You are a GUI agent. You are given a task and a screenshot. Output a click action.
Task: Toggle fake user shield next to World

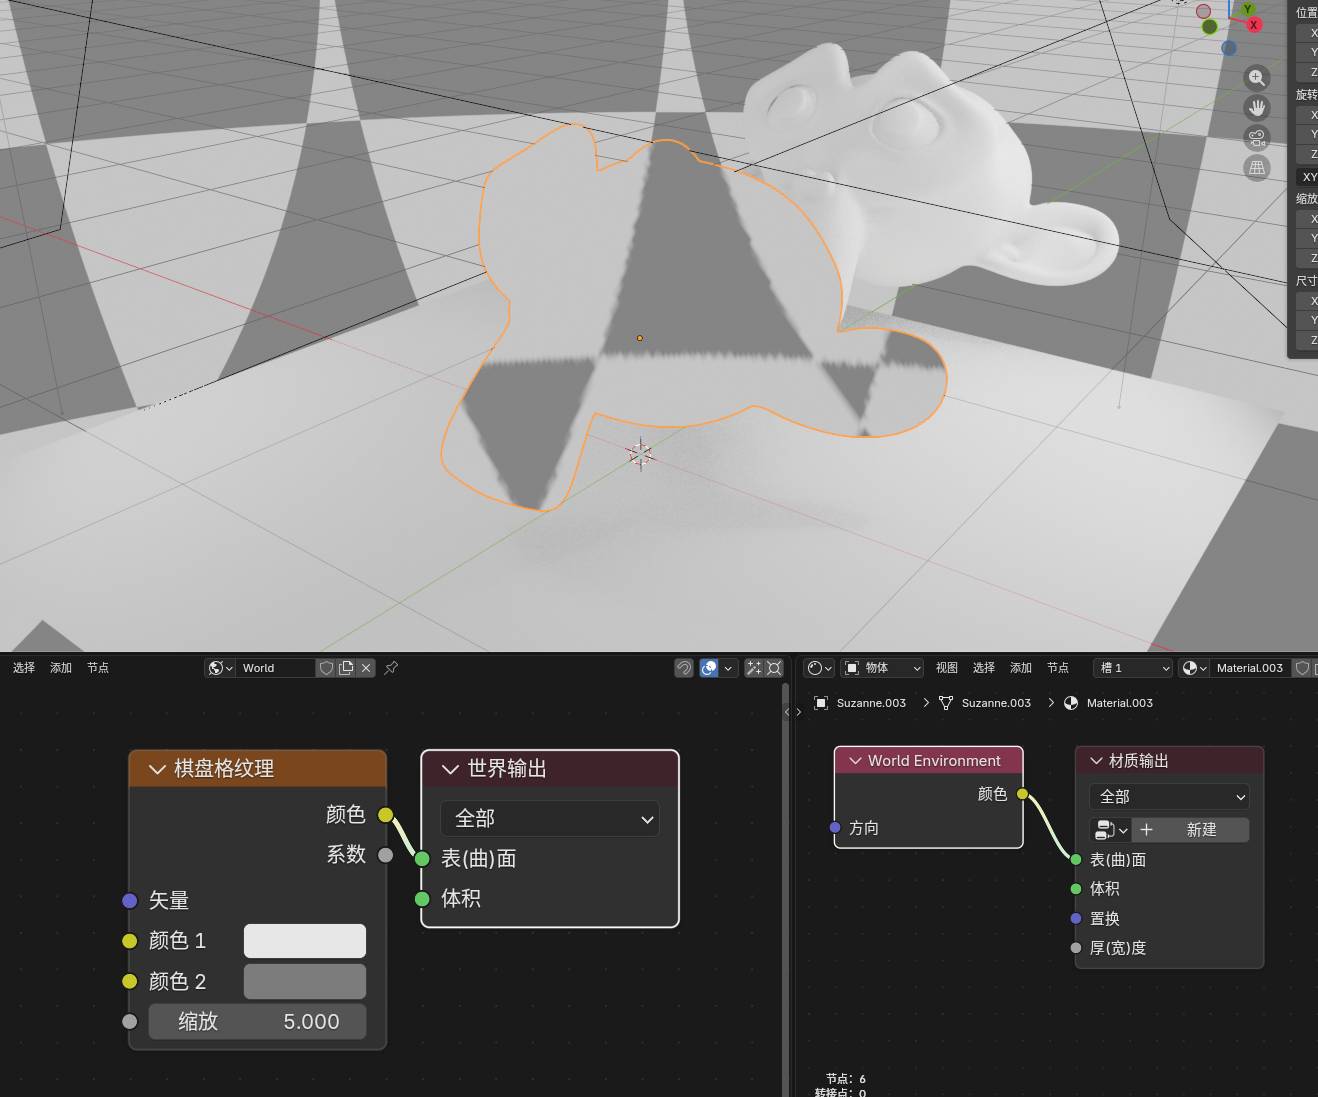coord(326,668)
